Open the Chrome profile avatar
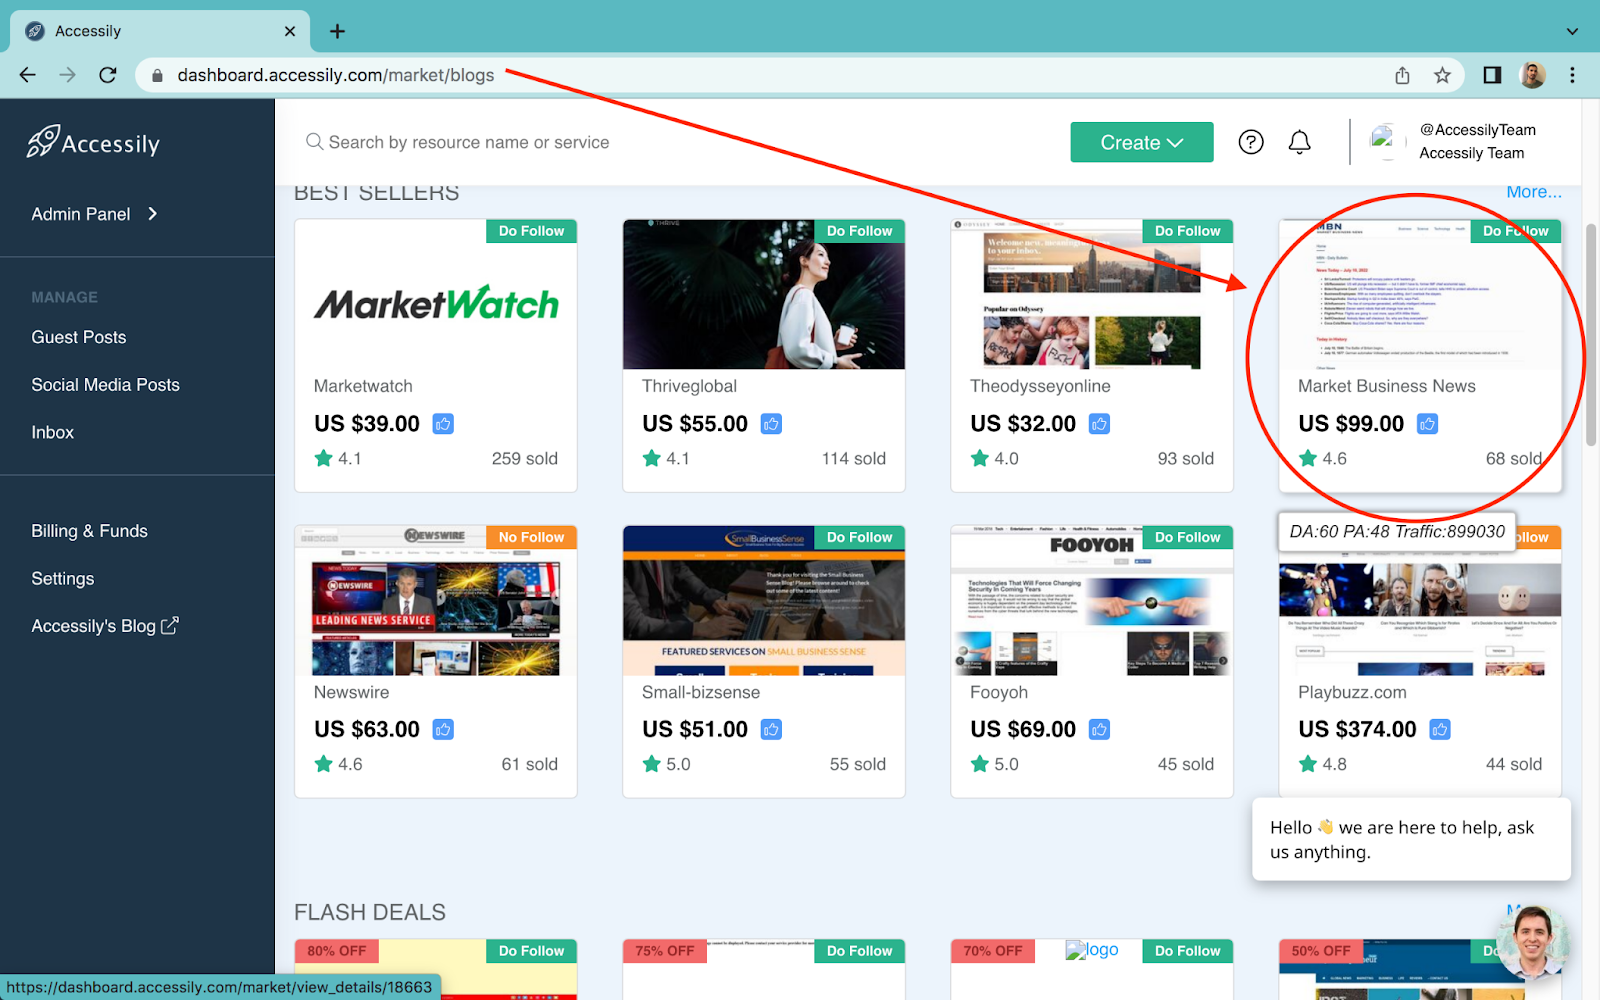Viewport: 1600px width, 1000px height. (1532, 75)
